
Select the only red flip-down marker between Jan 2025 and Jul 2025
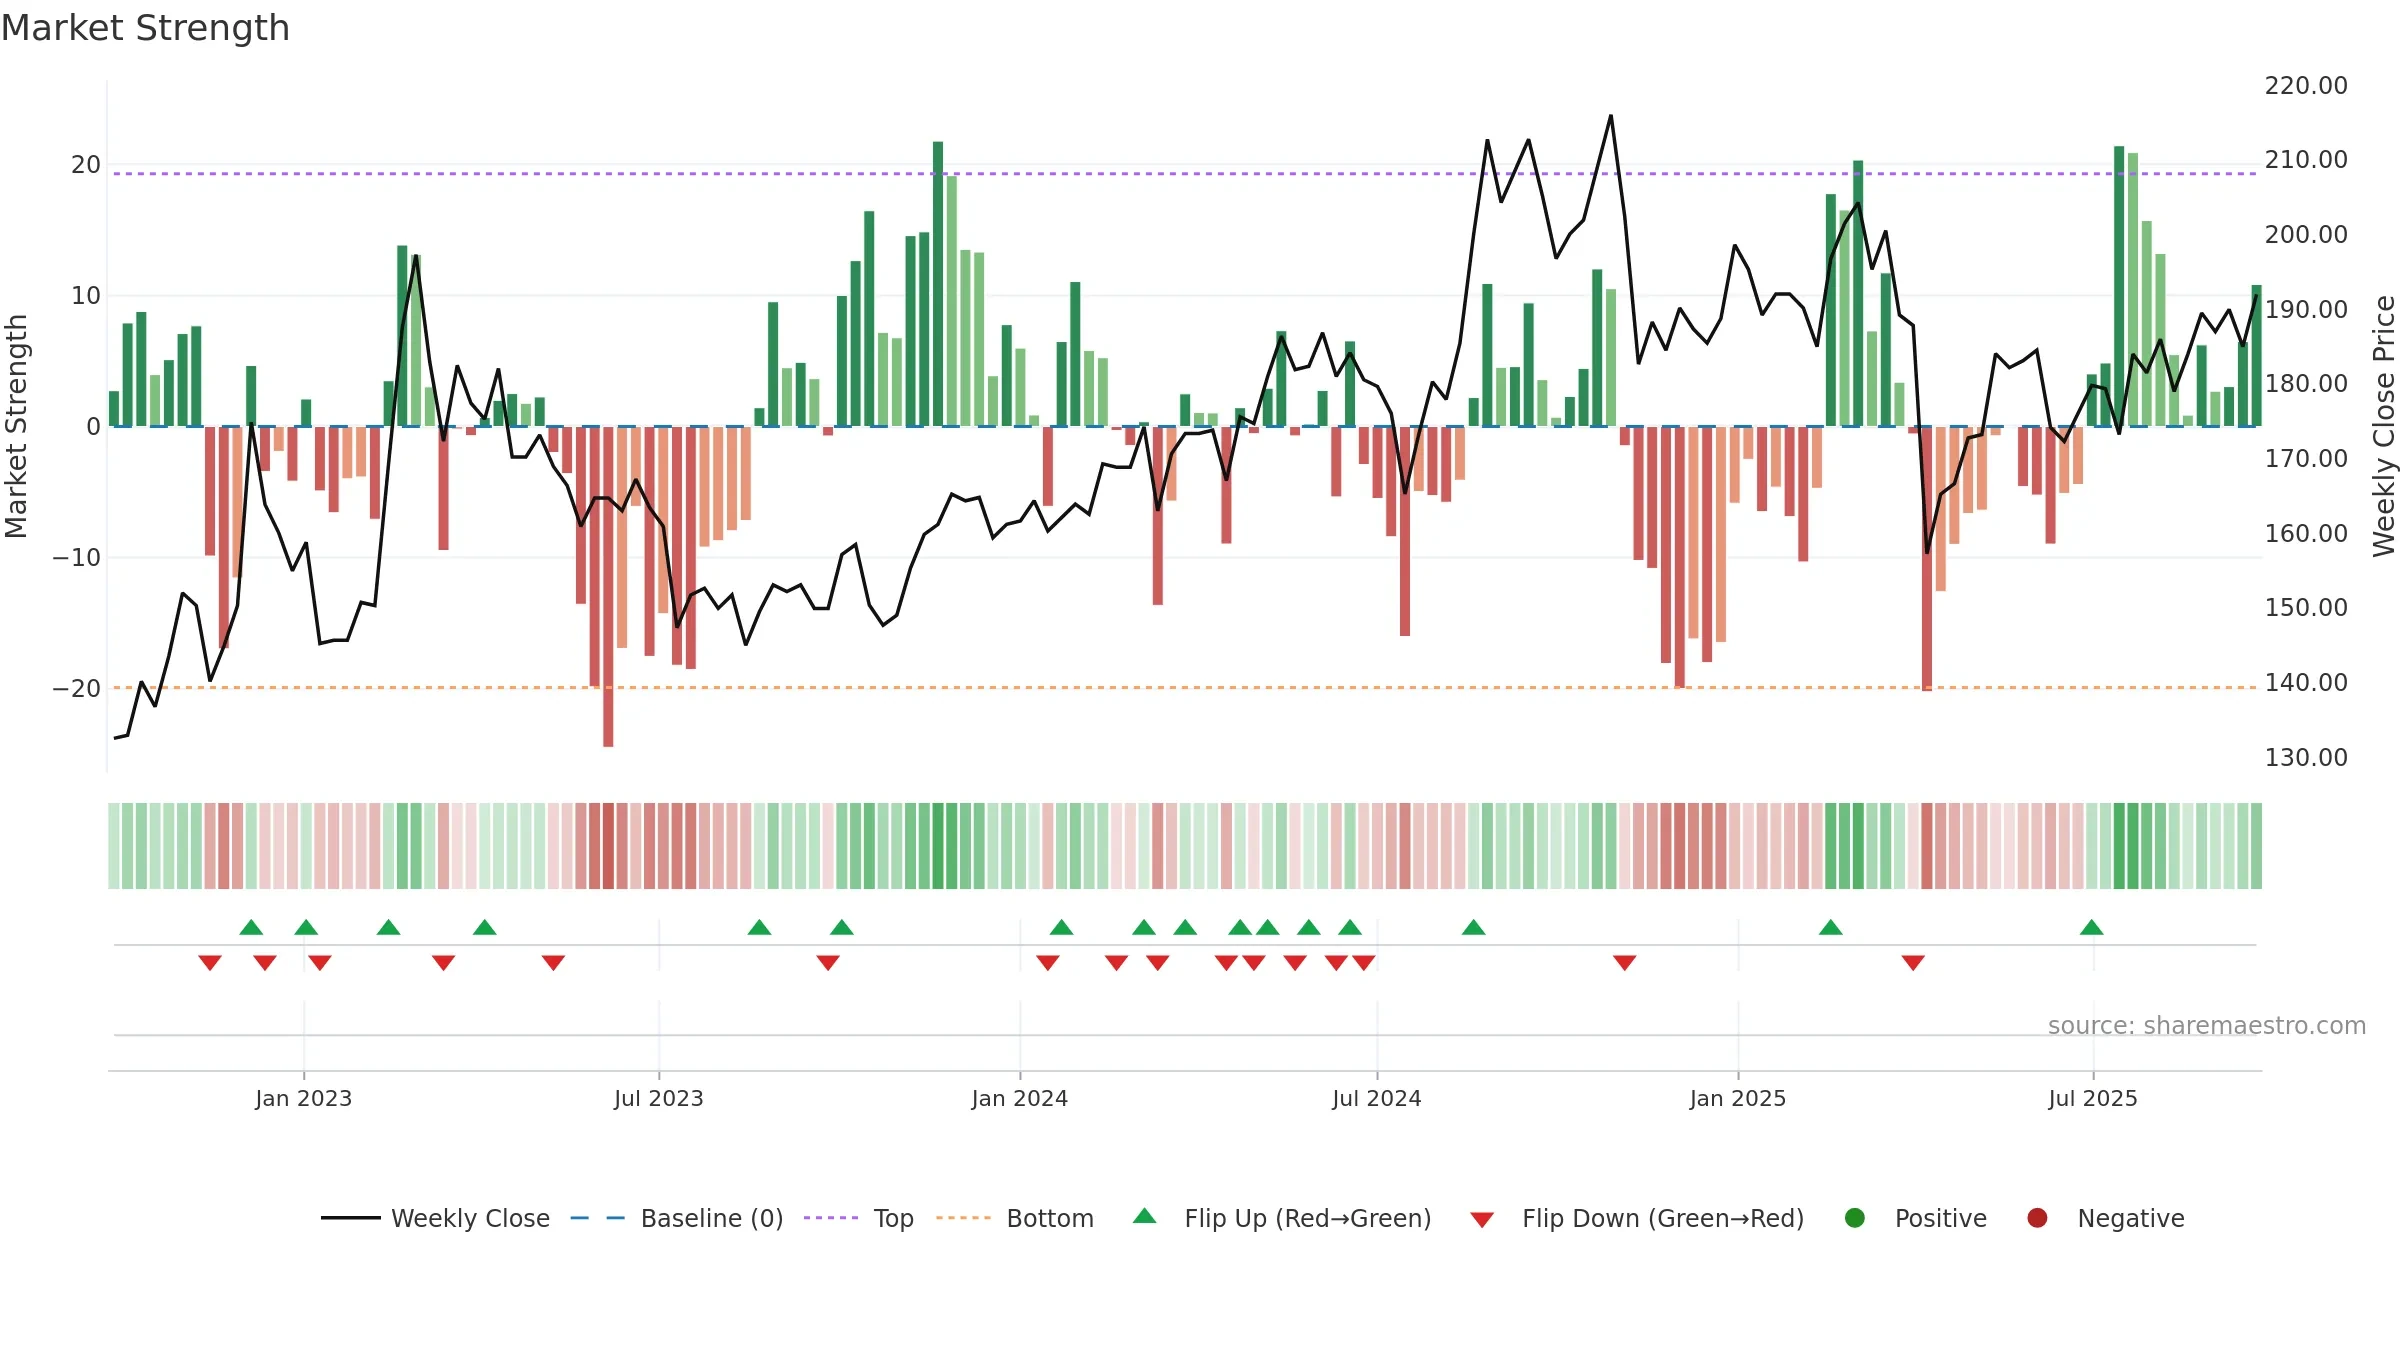coord(1913,963)
